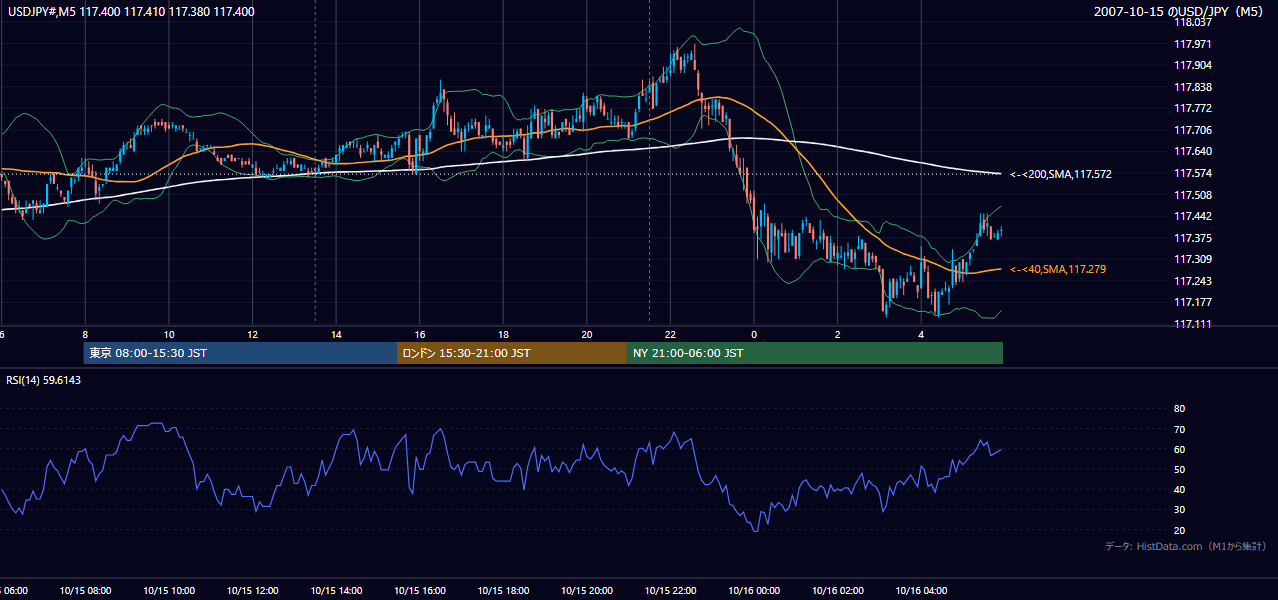Click the time label 10/16 02:00
This screenshot has width=1278, height=600.
point(837,590)
